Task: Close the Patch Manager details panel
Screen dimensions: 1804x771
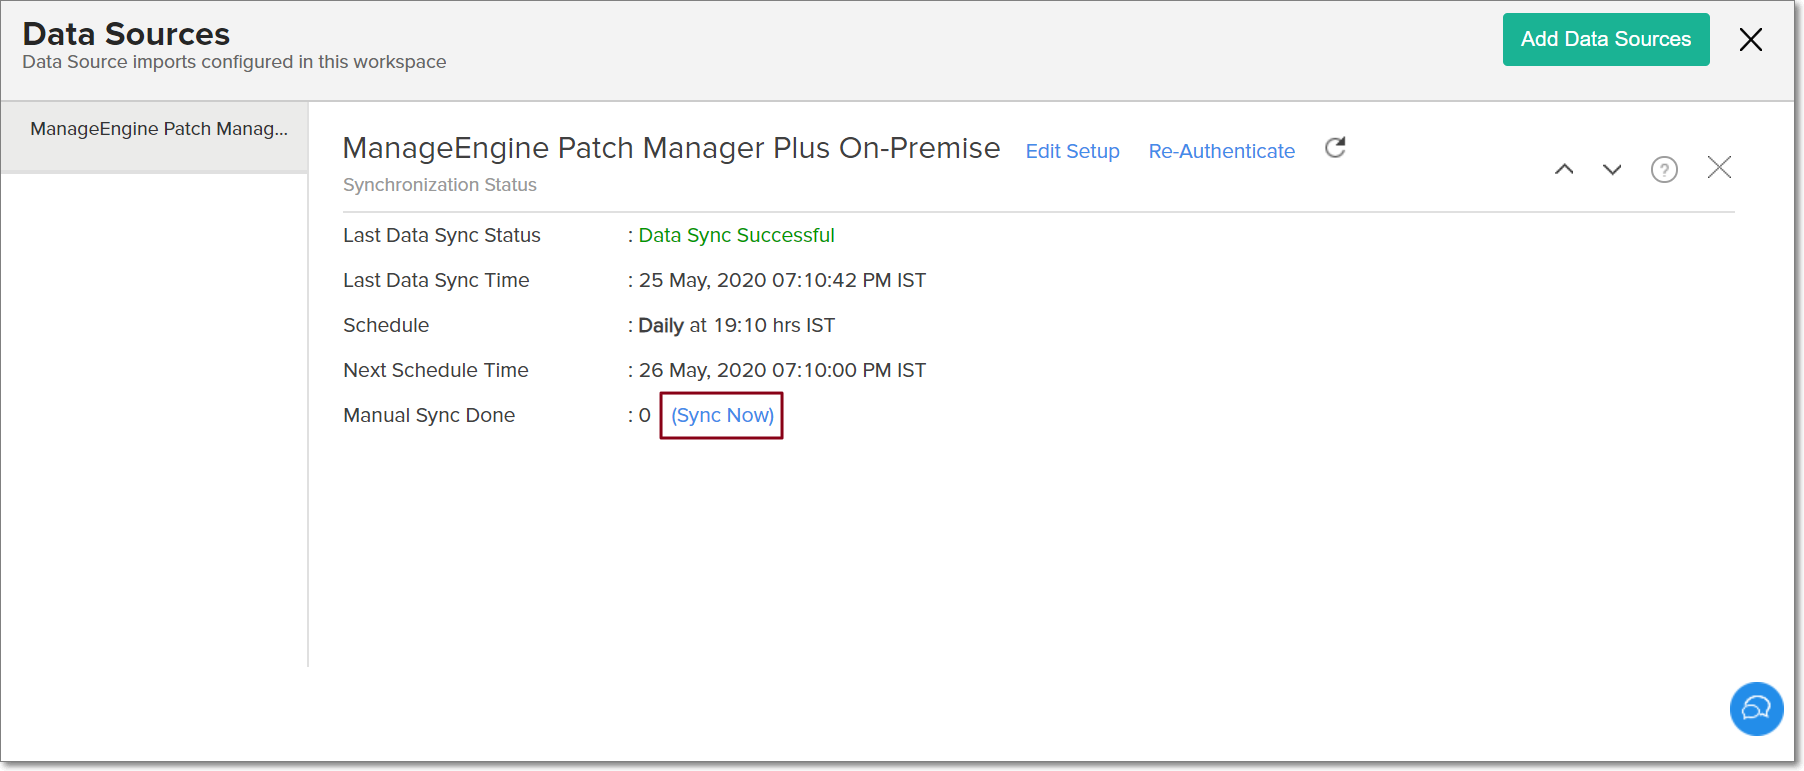Action: click(1719, 167)
